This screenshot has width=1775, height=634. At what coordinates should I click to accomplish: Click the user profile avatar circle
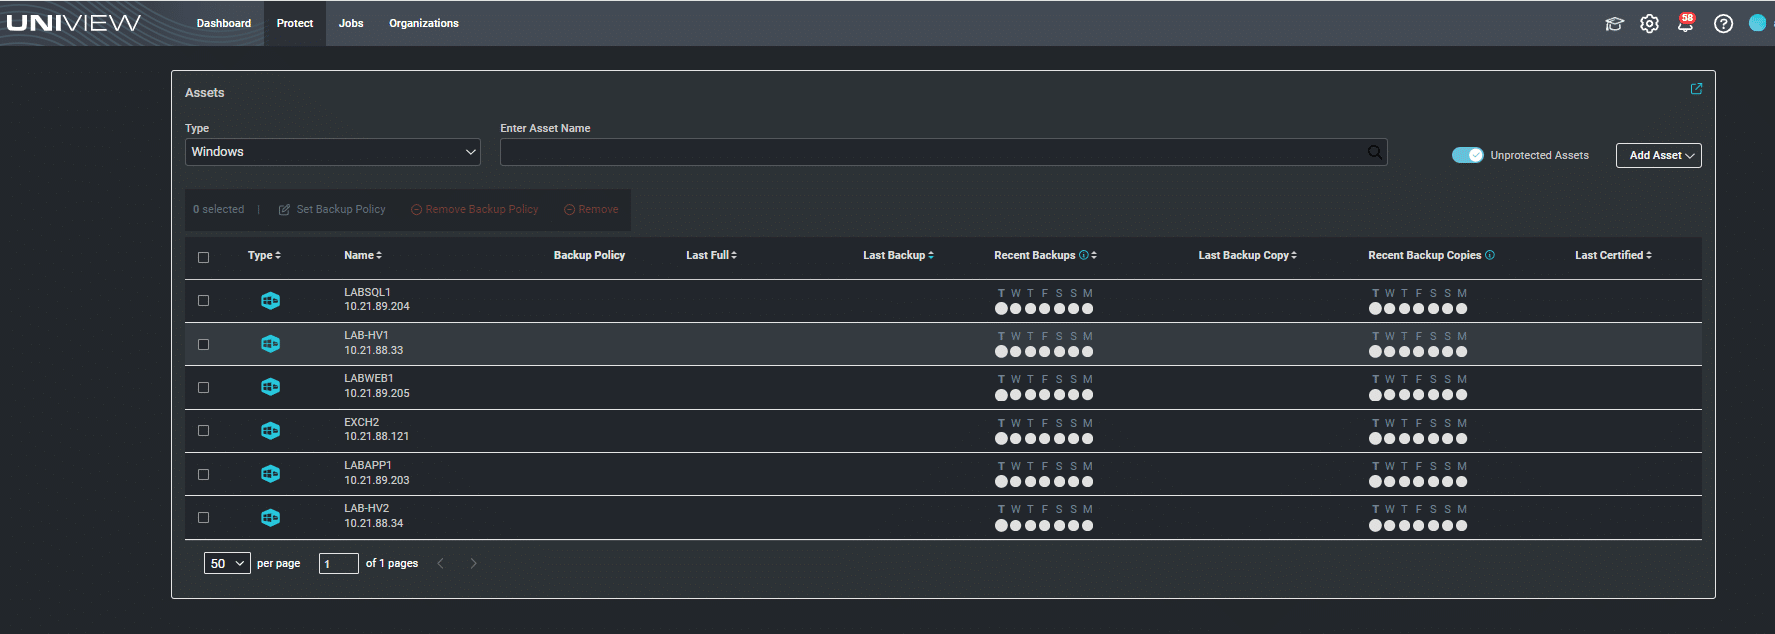click(x=1757, y=23)
